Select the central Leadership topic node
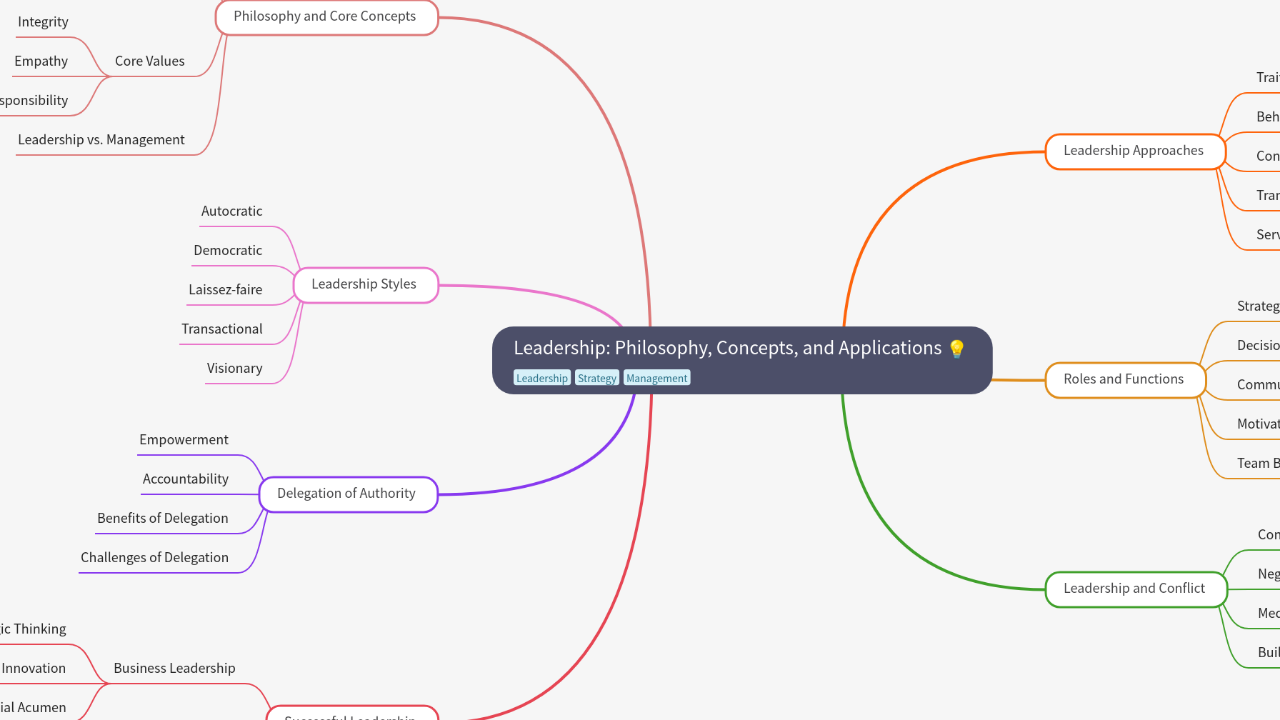 [742, 360]
